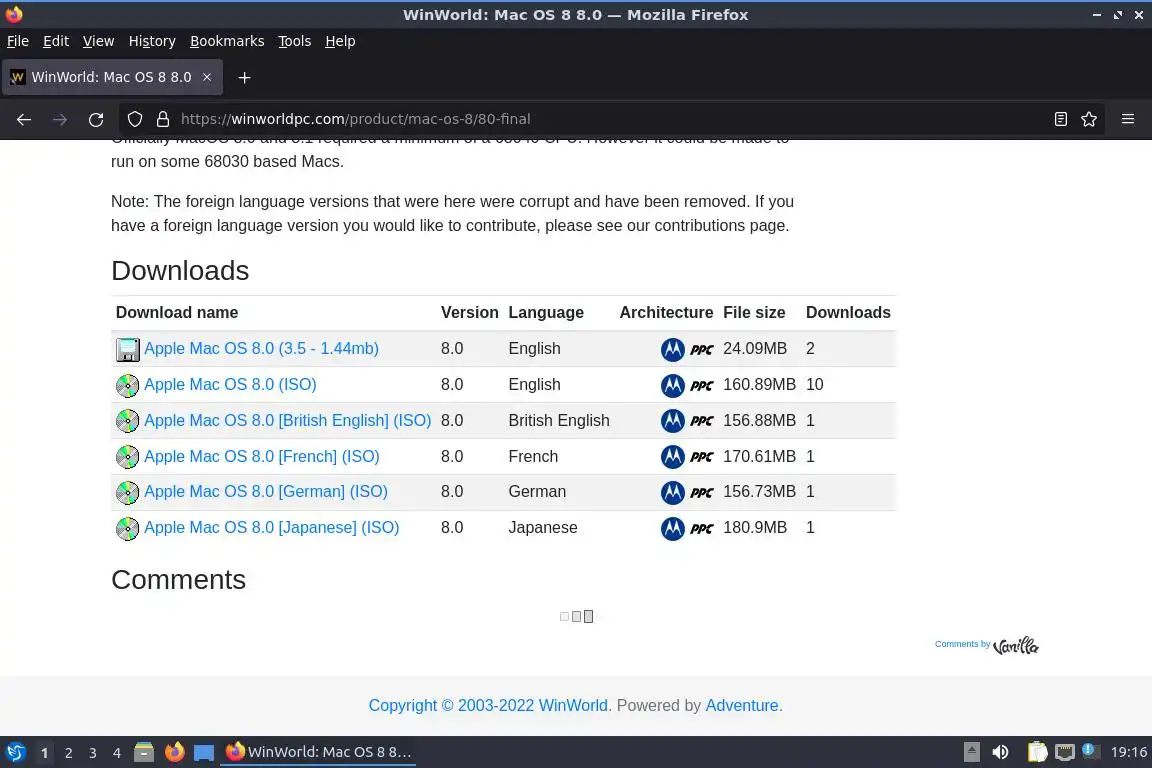The image size is (1152, 768).
Task: Open the File menu
Action: point(18,41)
